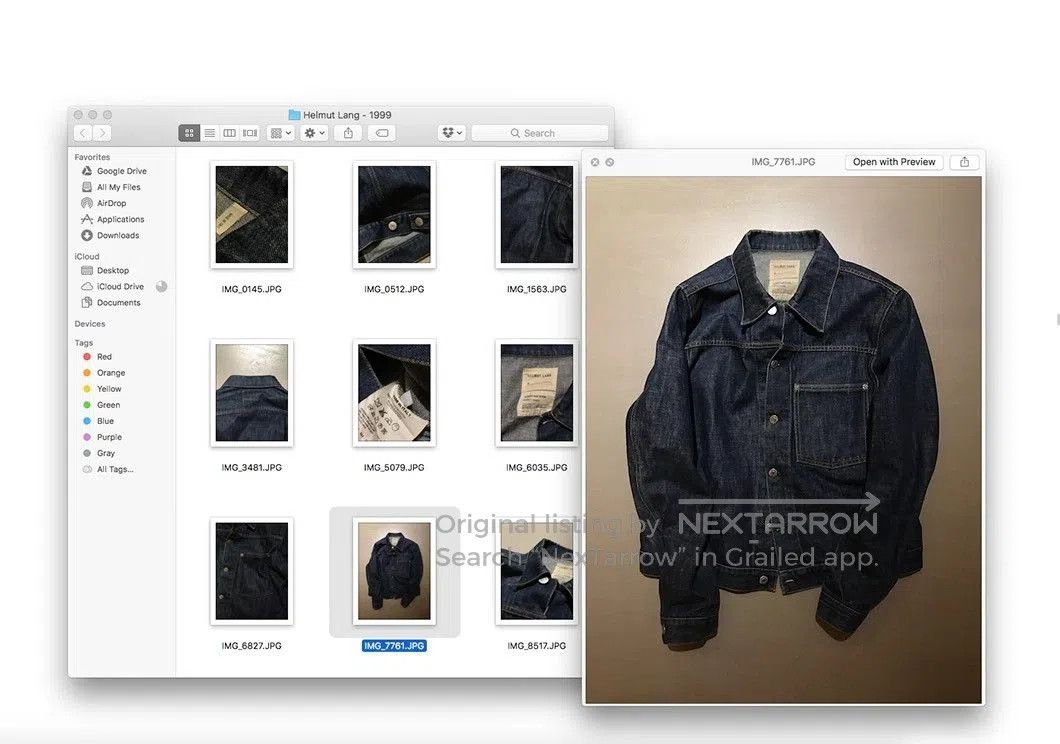Click Quick Look share button
Image resolution: width=1060 pixels, height=744 pixels.
pyautogui.click(x=965, y=162)
